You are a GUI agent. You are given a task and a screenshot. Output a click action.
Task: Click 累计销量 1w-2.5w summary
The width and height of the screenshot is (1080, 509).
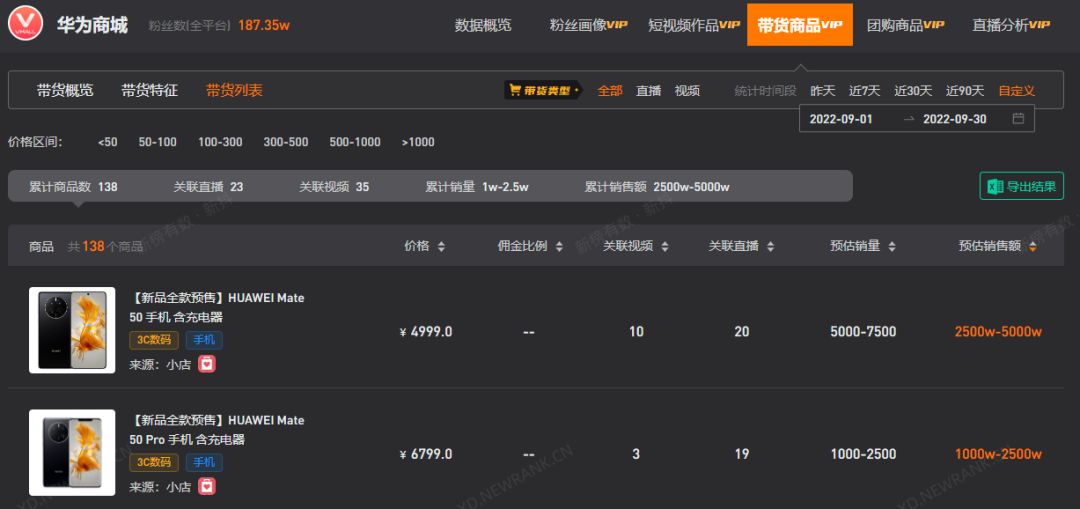tap(477, 187)
